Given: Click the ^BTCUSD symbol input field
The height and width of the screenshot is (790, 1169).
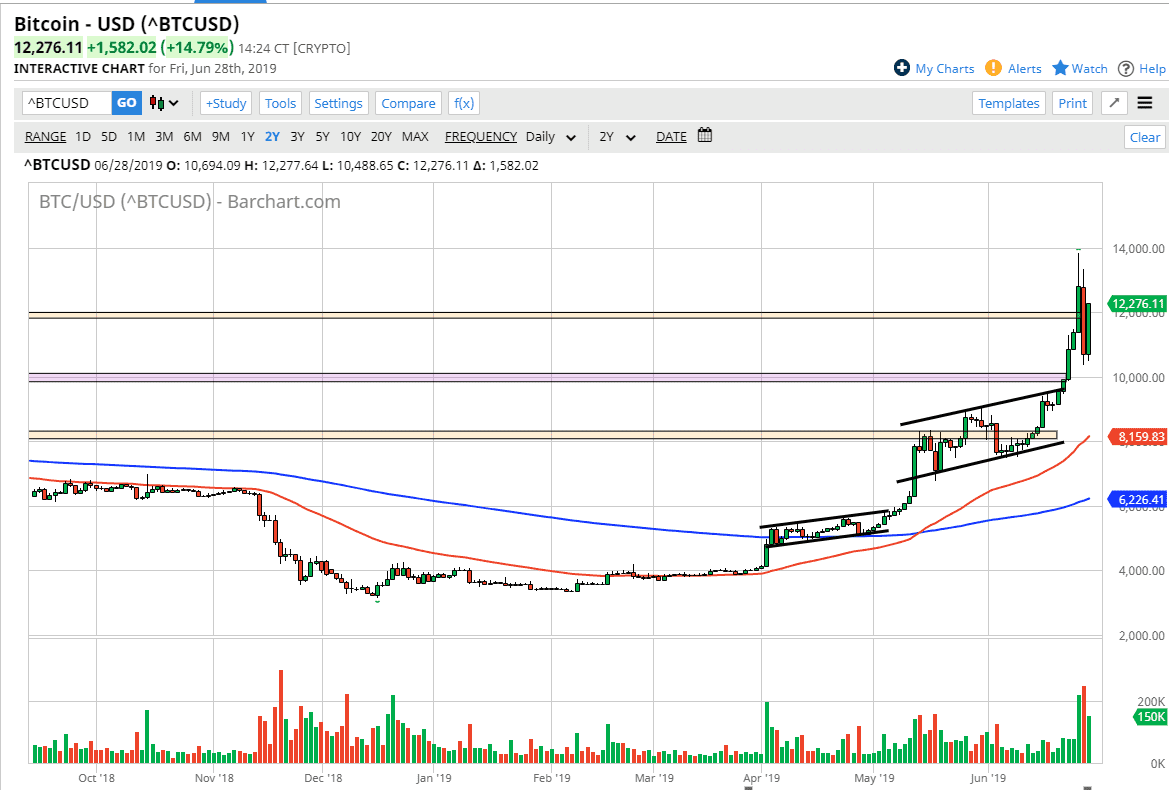Looking at the screenshot, I should point(66,103).
